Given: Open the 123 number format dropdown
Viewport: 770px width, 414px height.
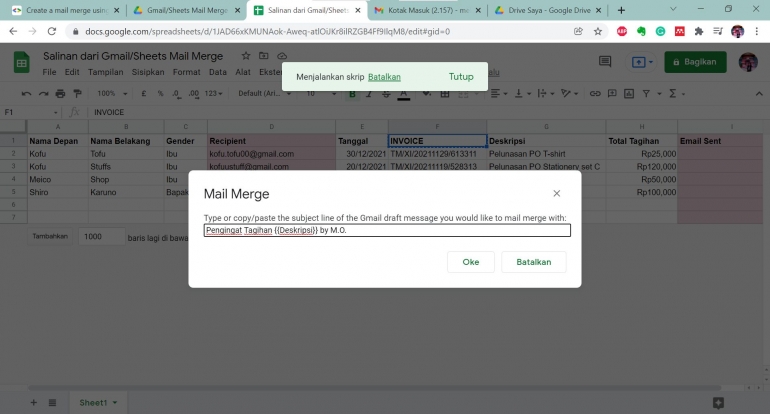Looking at the screenshot, I should [x=214, y=93].
